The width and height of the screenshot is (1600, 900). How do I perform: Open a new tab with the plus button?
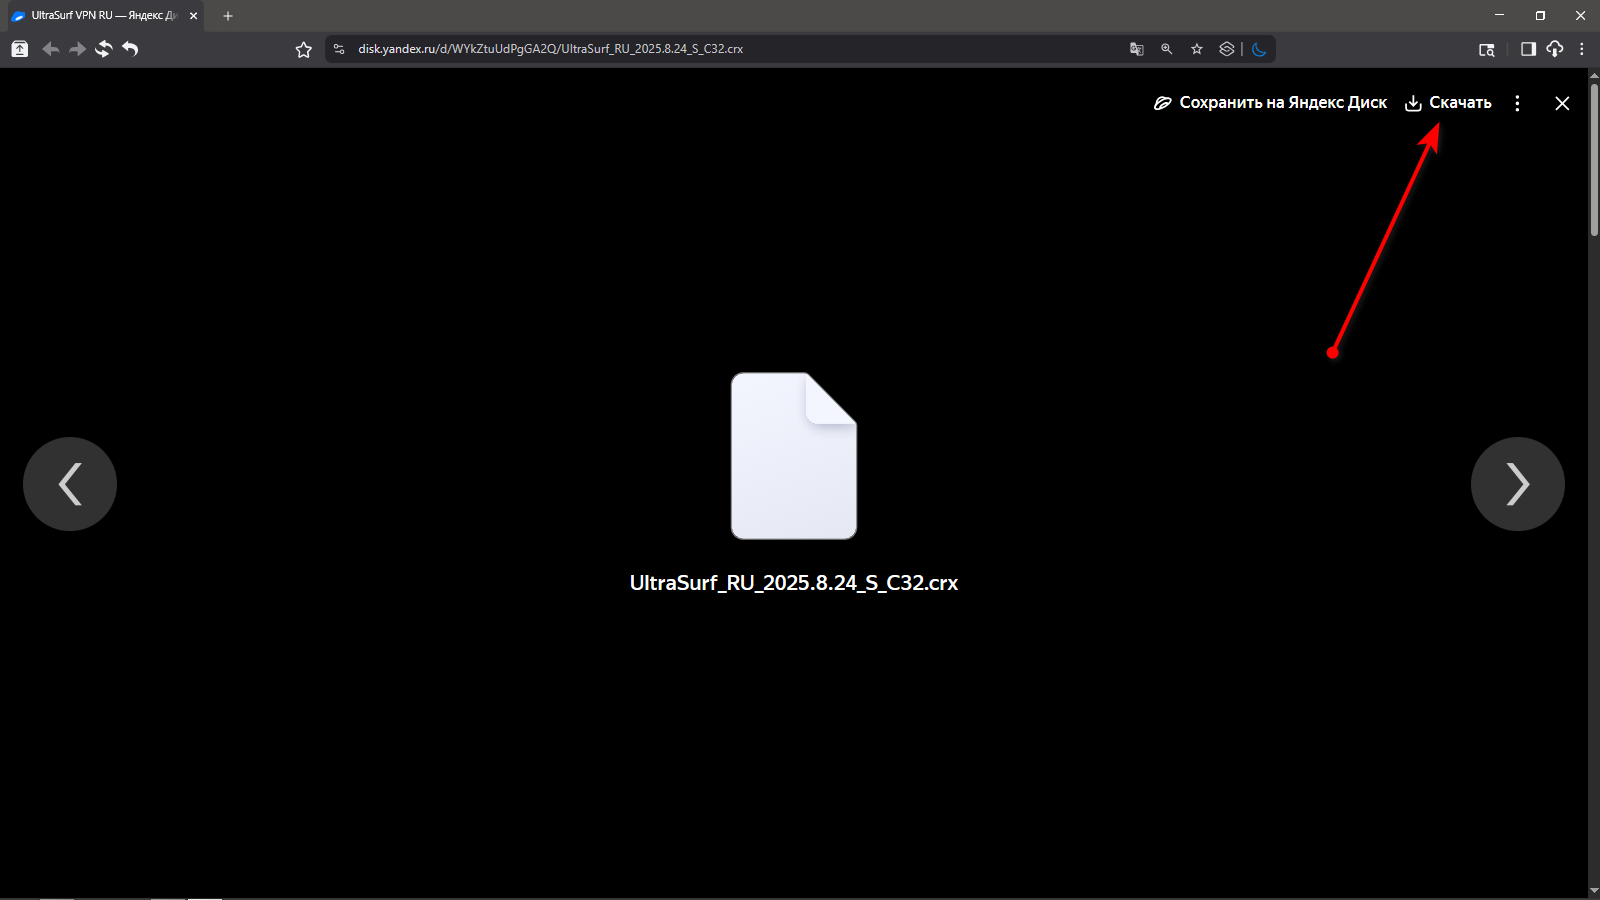228,16
